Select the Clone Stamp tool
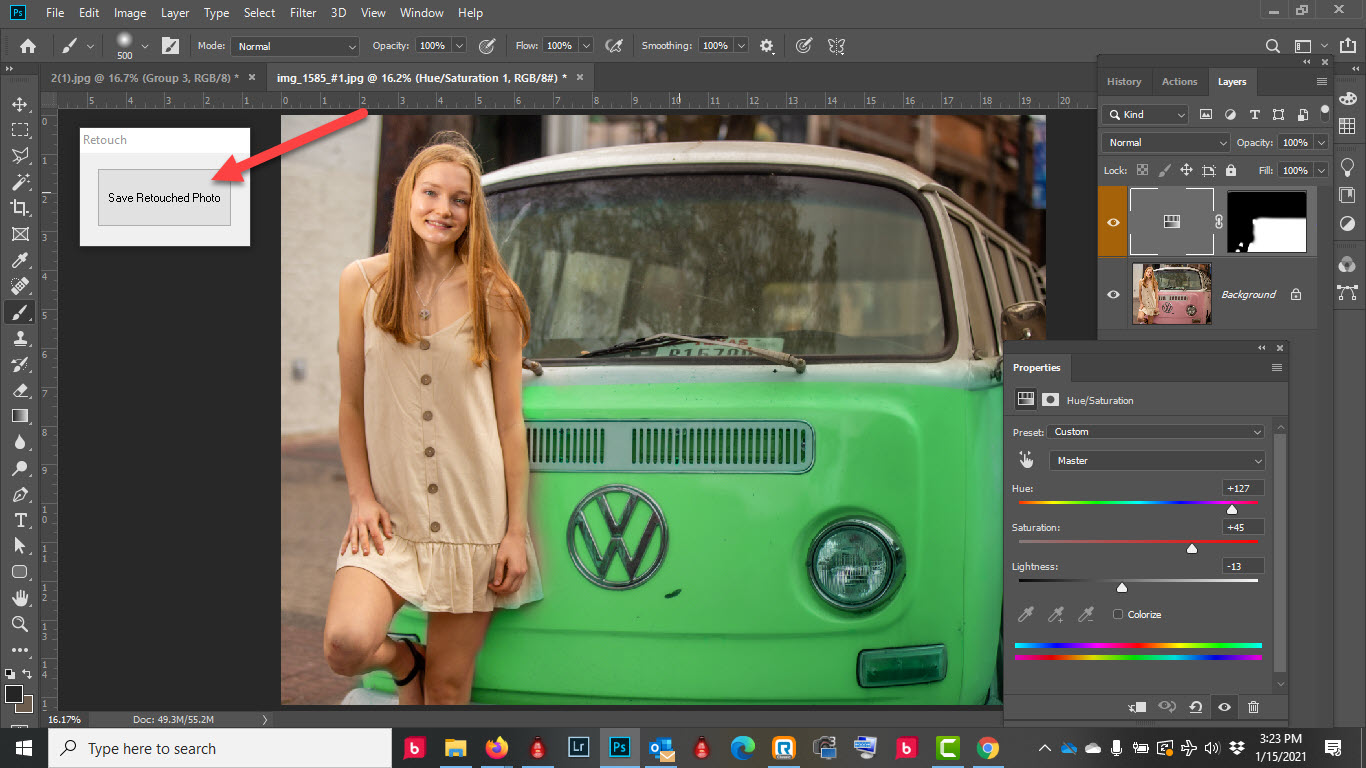This screenshot has width=1366, height=768. tap(19, 339)
